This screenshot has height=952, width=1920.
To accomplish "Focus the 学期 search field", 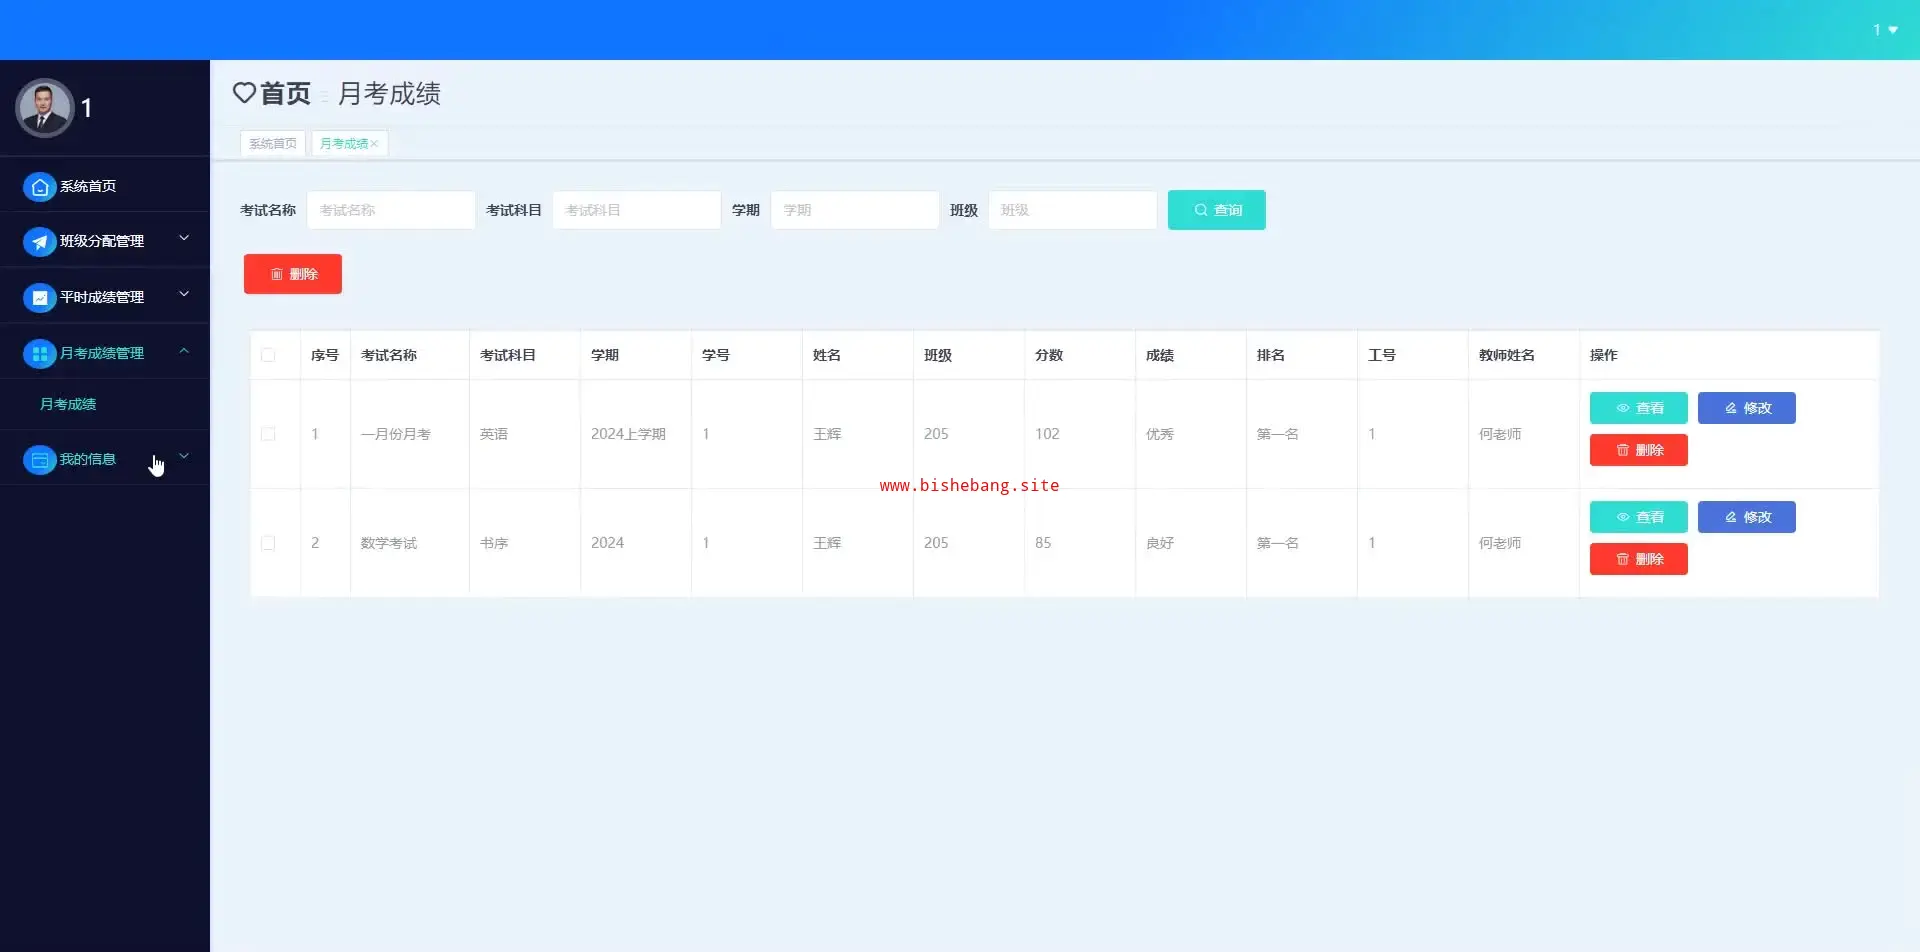I will click(855, 210).
